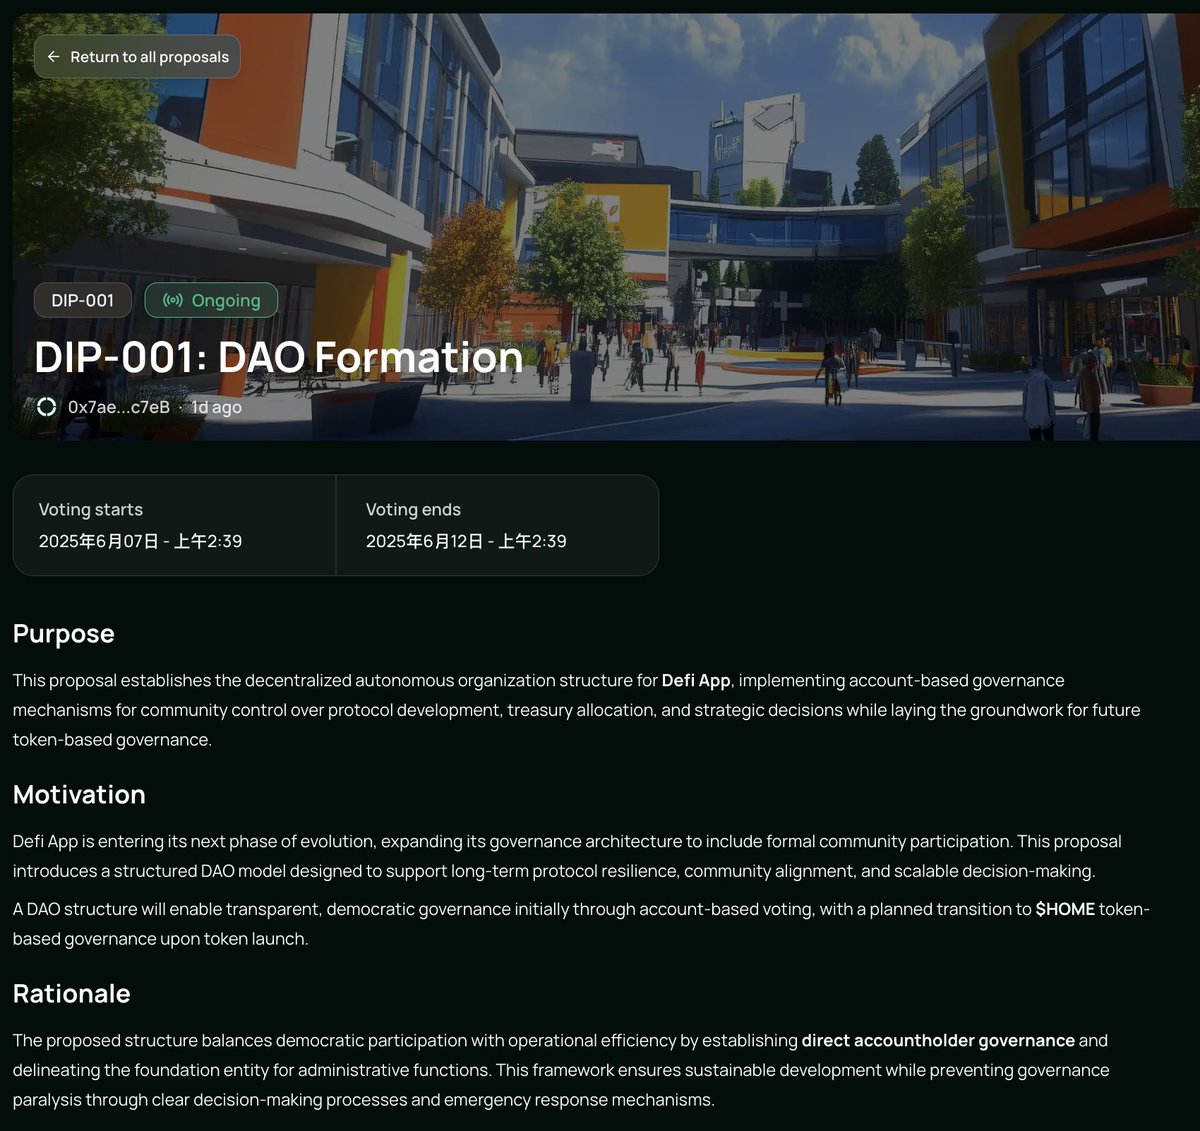Click the bold 'Defi App' text in Purpose
Image resolution: width=1200 pixels, height=1131 pixels.
tap(696, 680)
